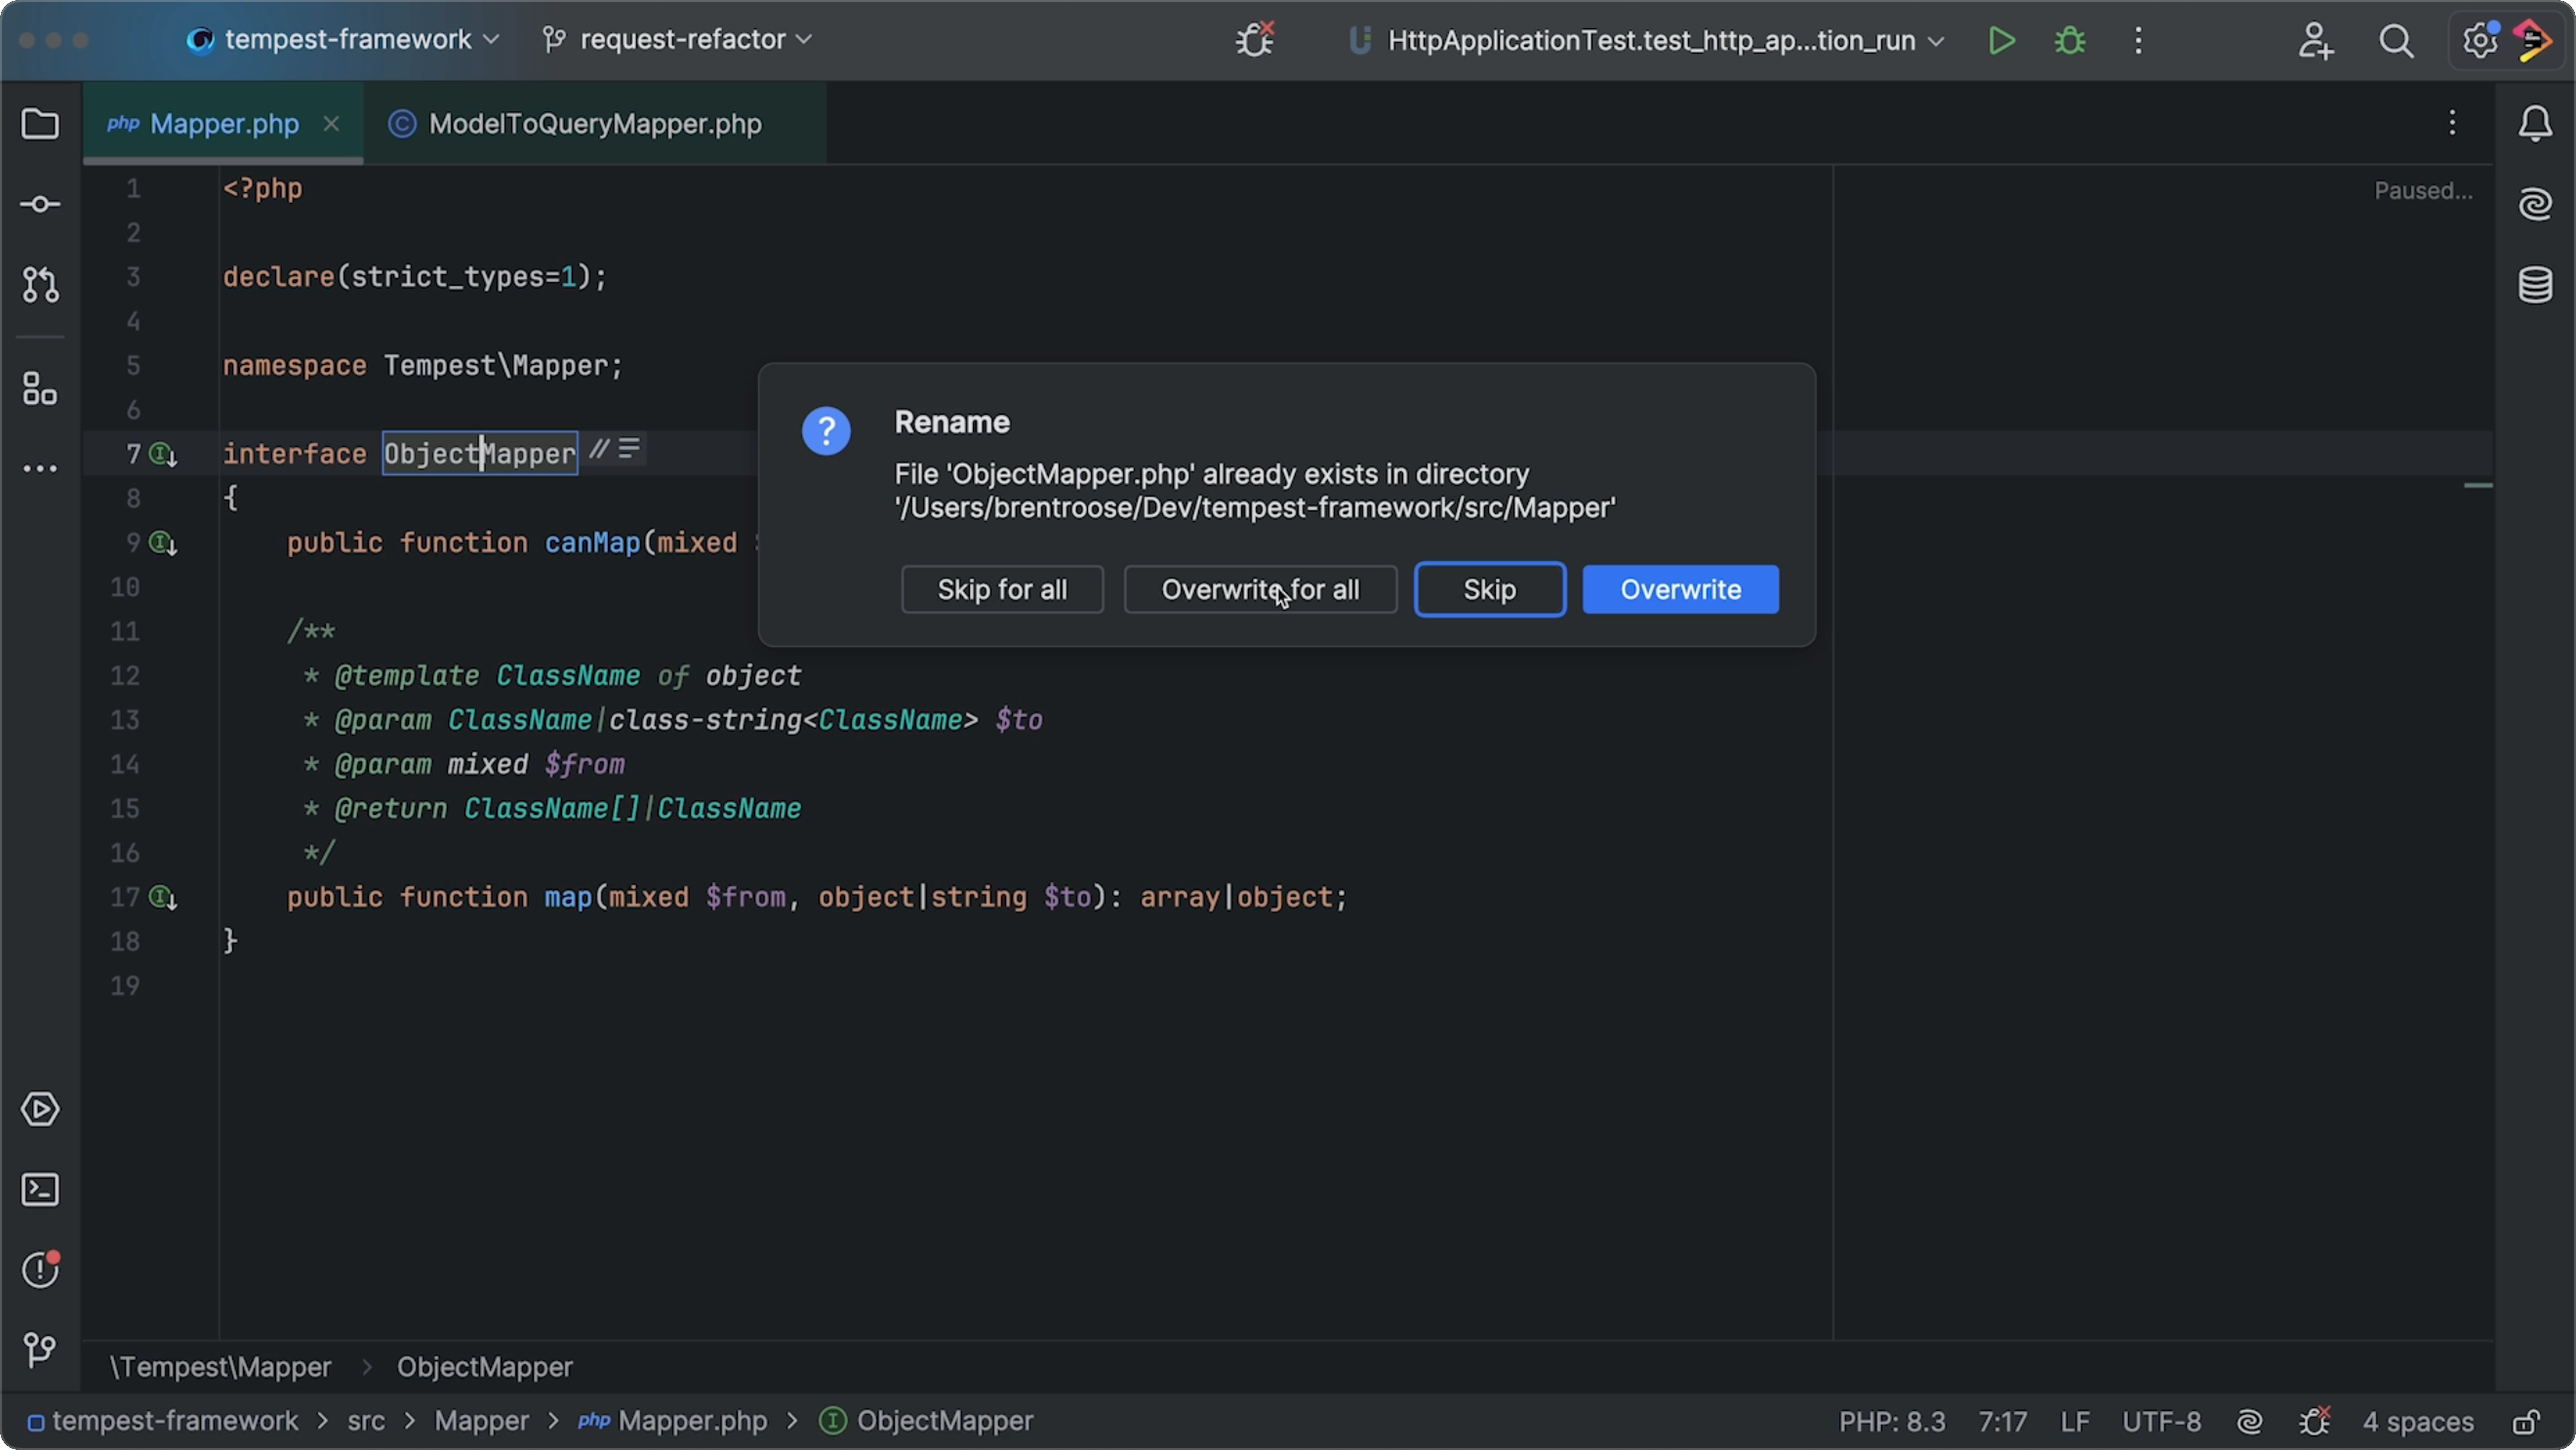Open the UTF-8 encoding selector

(2161, 1421)
